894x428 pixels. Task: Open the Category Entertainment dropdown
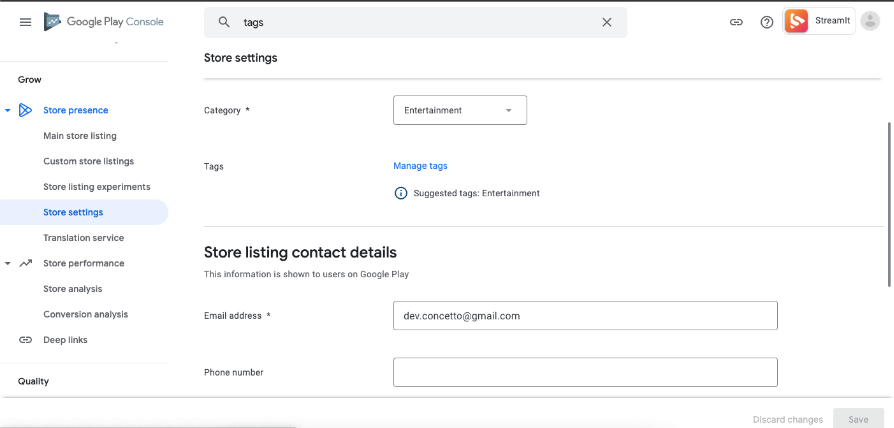click(x=460, y=110)
